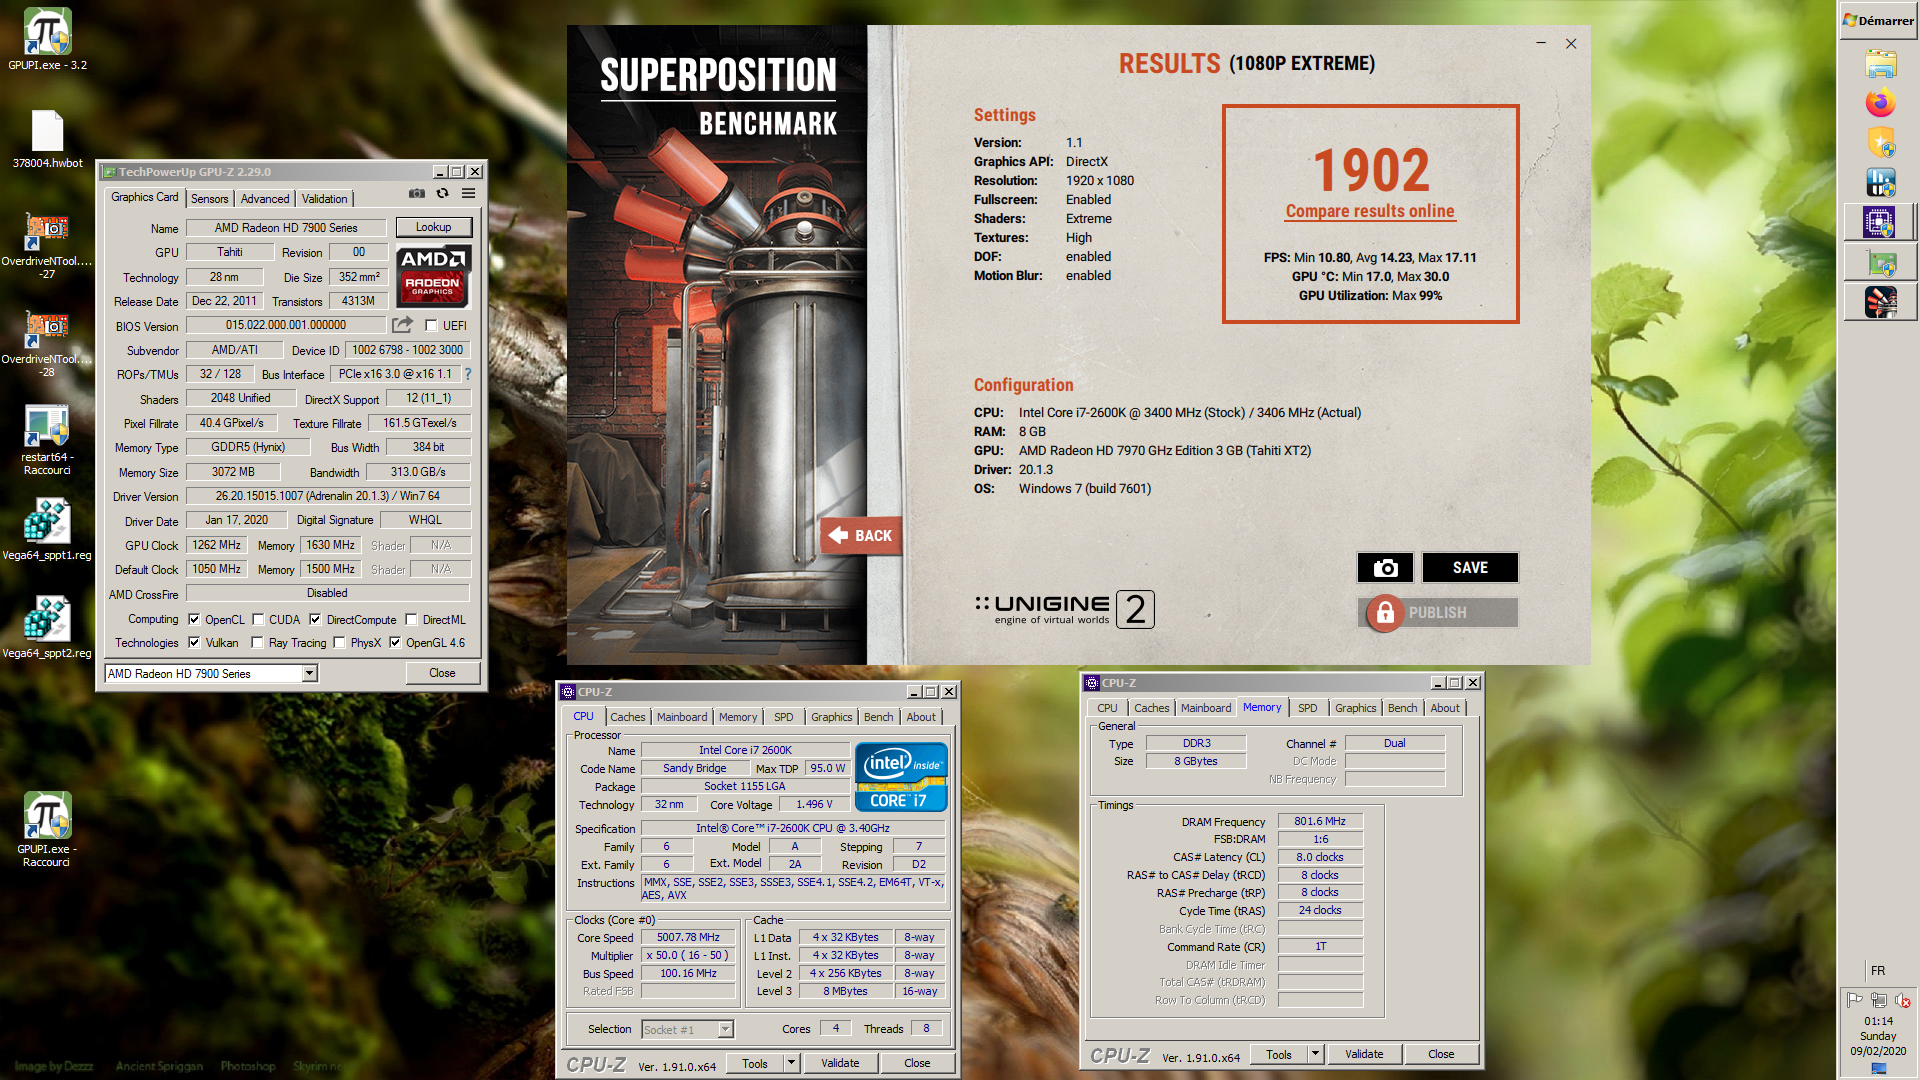This screenshot has height=1080, width=1920.
Task: Open the Vega64_sppt2.reg file icon
Action: 47,628
